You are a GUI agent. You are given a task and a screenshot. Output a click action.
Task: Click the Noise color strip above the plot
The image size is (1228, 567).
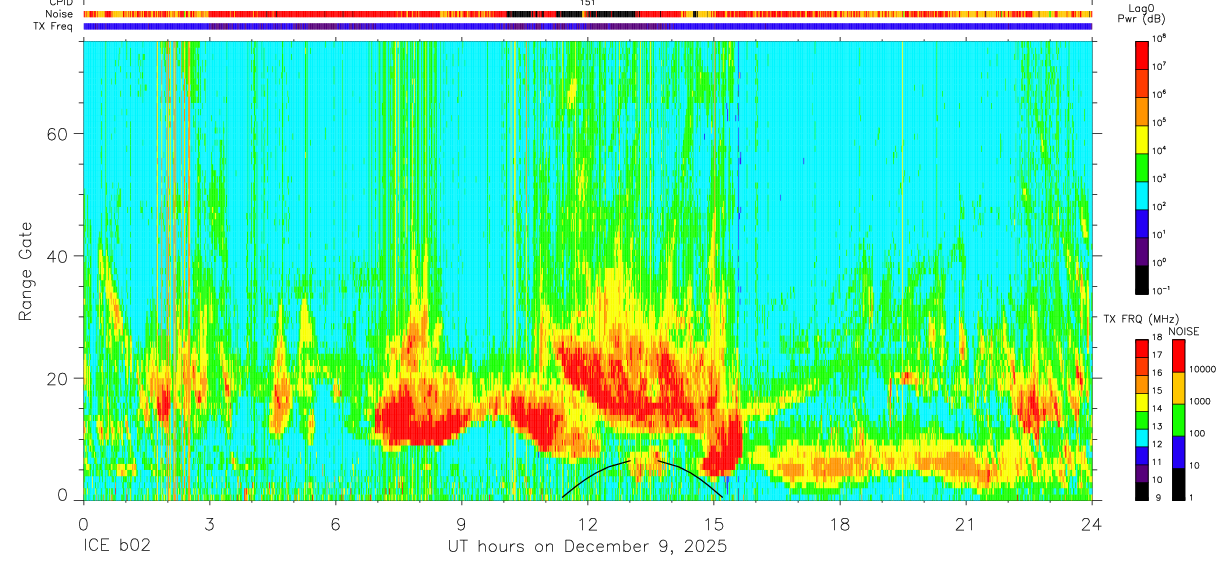[x=588, y=14]
